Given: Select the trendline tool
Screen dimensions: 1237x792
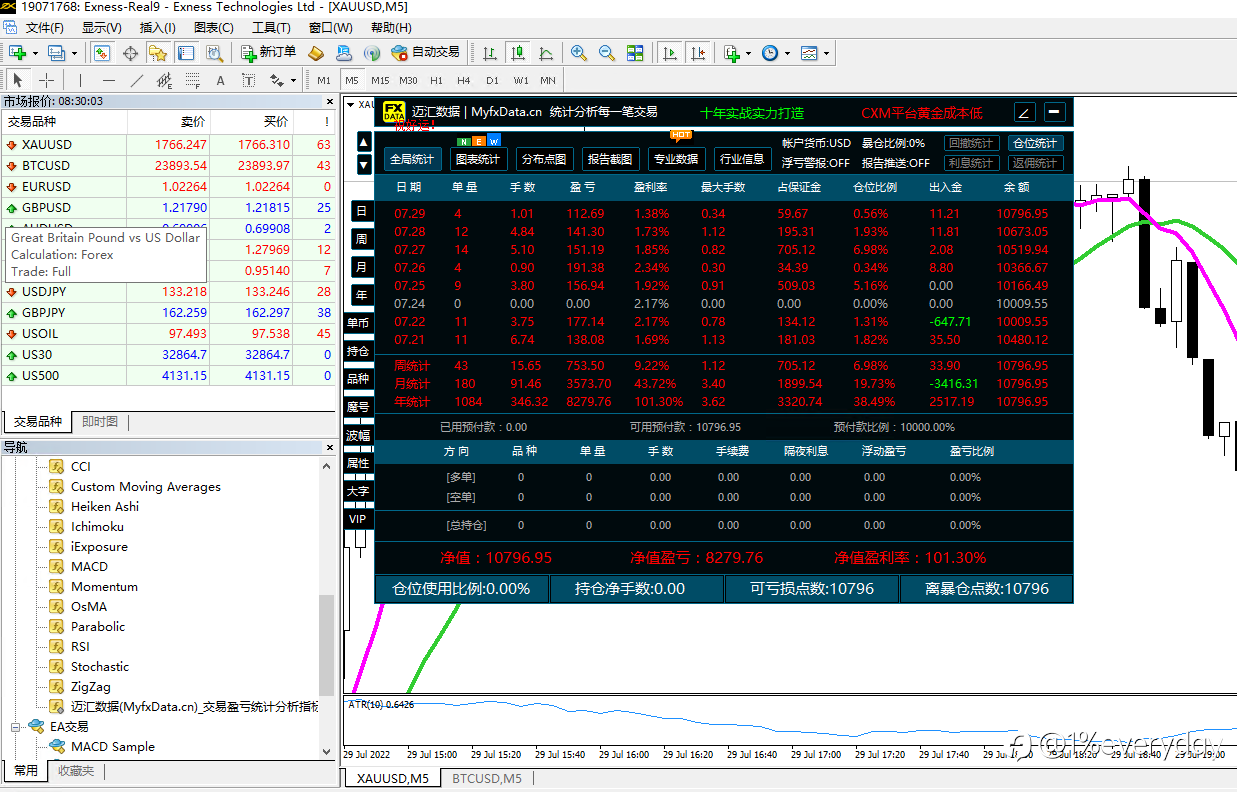Looking at the screenshot, I should click(137, 80).
